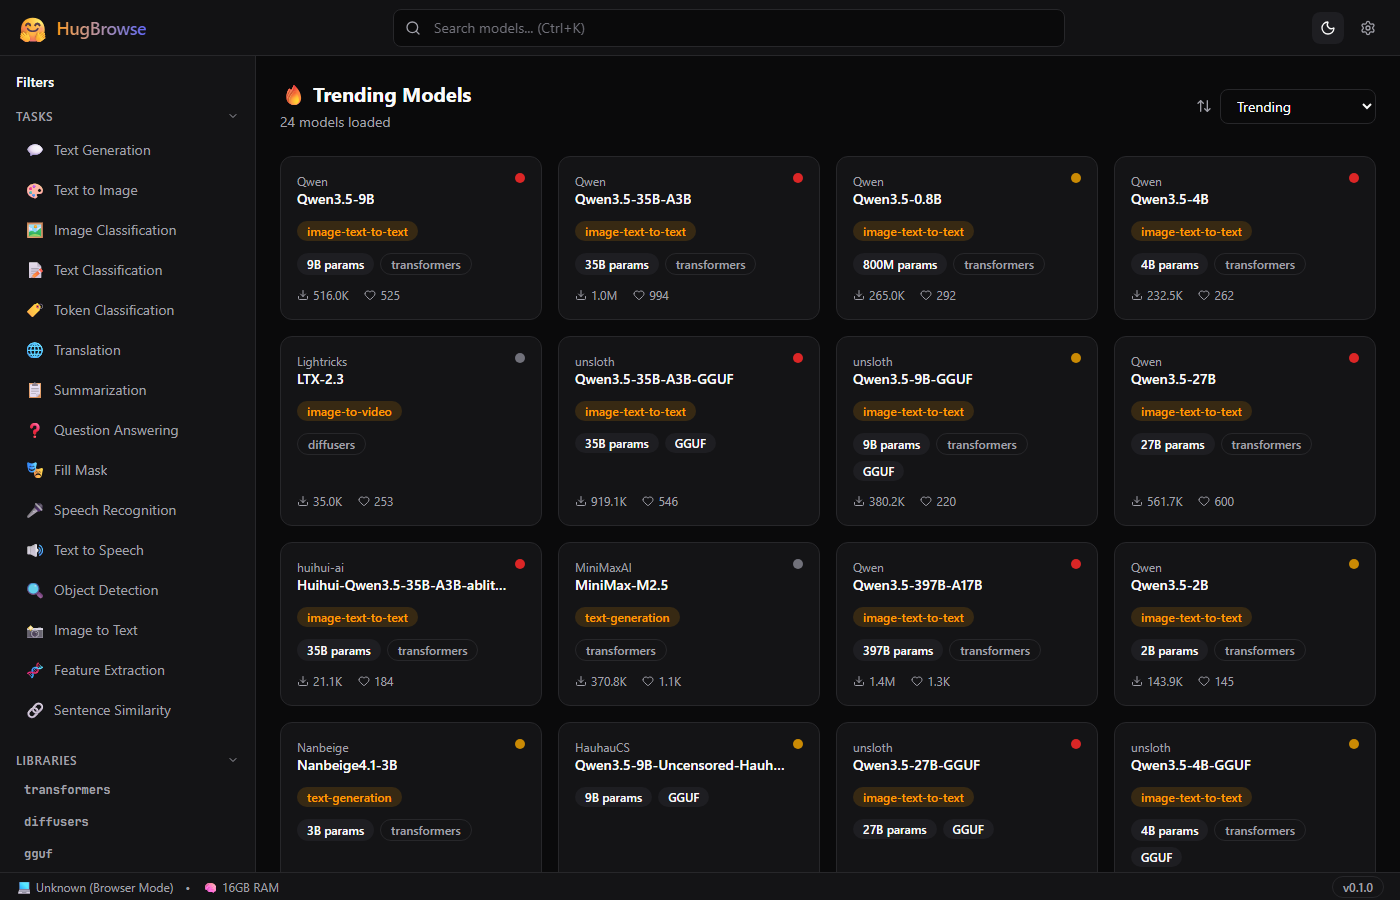Collapse the LIBRARIES section chevron
Image resolution: width=1400 pixels, height=900 pixels.
(233, 760)
